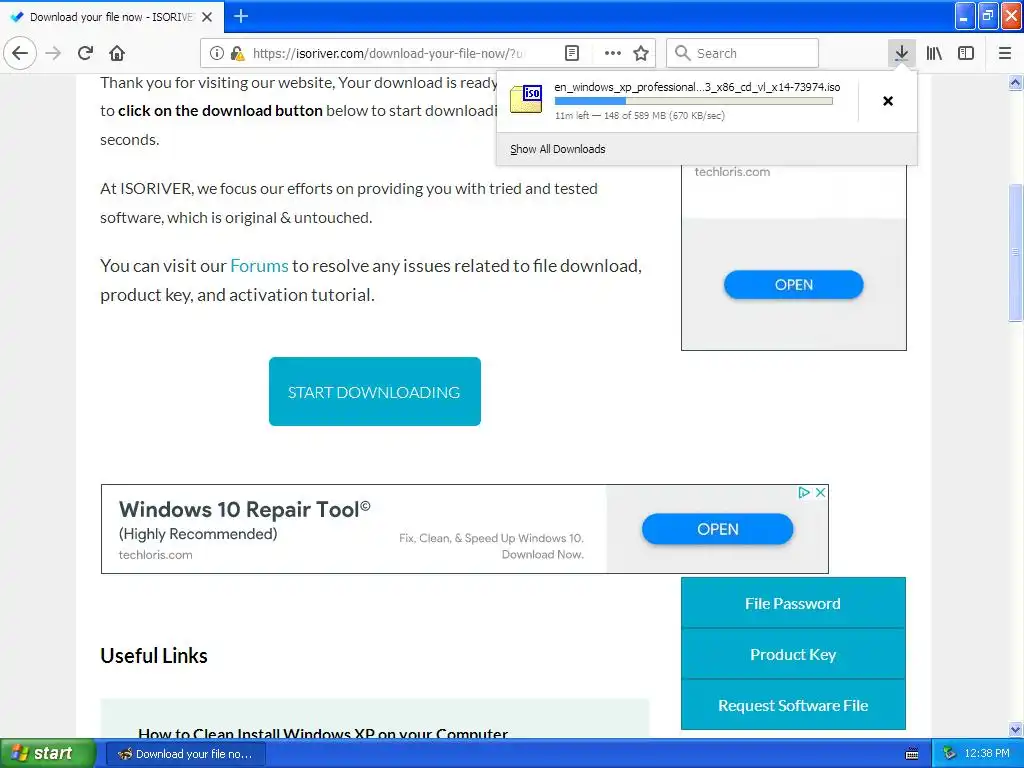
Task: Open a new tab with plus button
Action: point(241,16)
